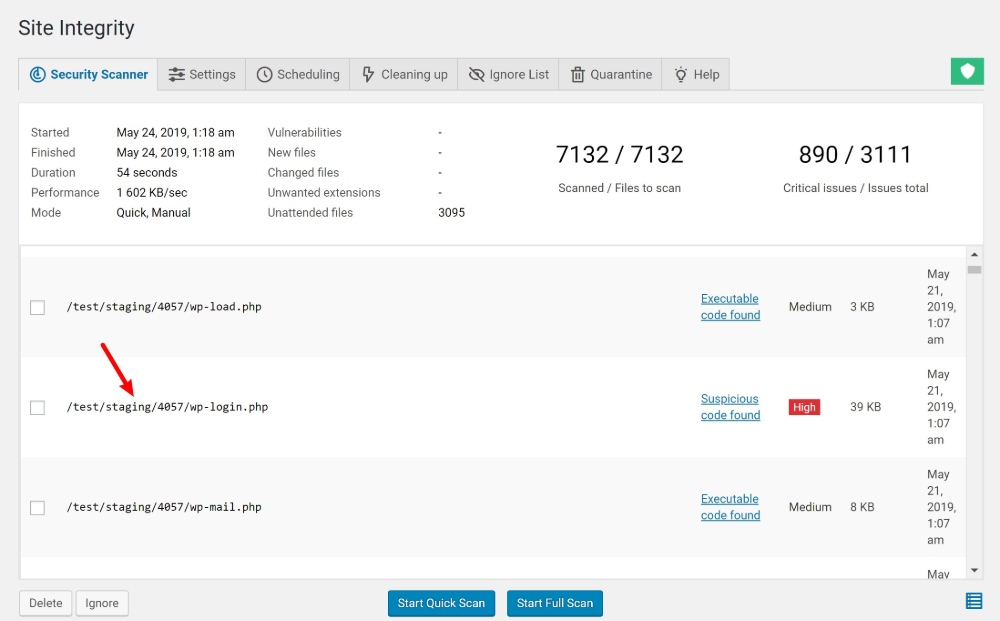Switch to the Settings tab

202,75
